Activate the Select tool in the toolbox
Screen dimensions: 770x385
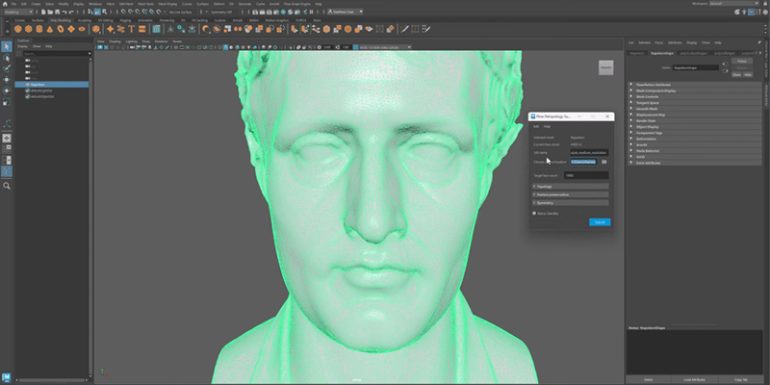[x=6, y=46]
